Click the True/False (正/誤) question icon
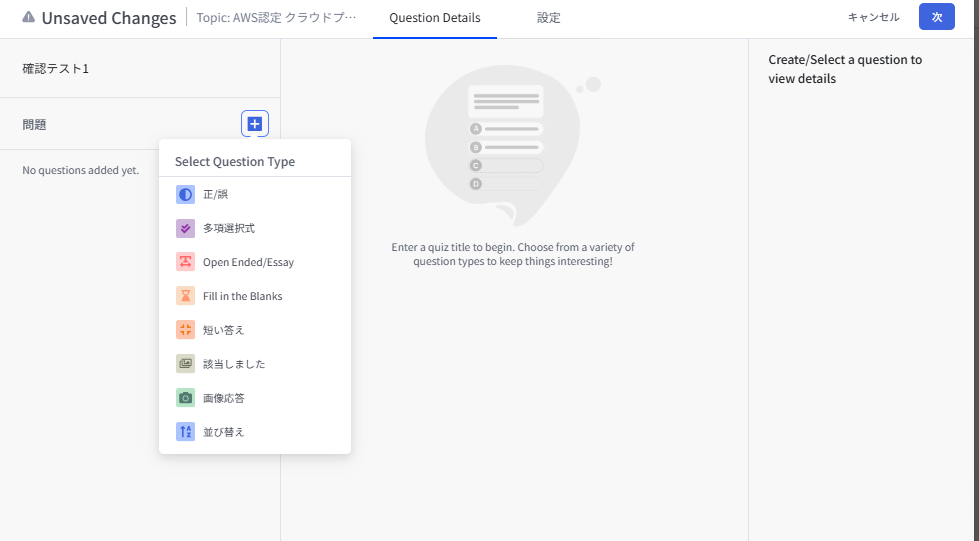This screenshot has width=979, height=541. tap(185, 194)
